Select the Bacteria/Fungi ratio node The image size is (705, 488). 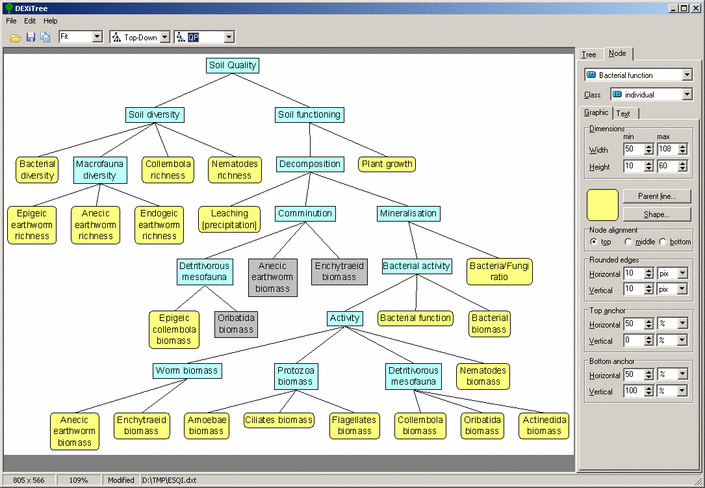click(x=499, y=272)
